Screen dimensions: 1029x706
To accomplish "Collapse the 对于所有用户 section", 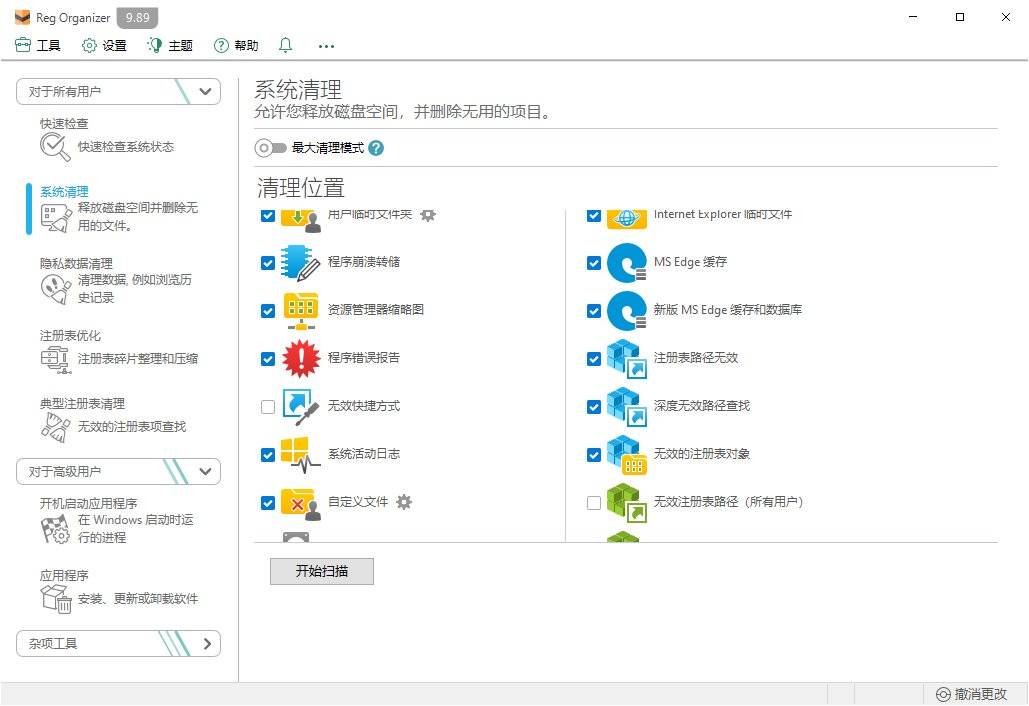I will (x=205, y=91).
